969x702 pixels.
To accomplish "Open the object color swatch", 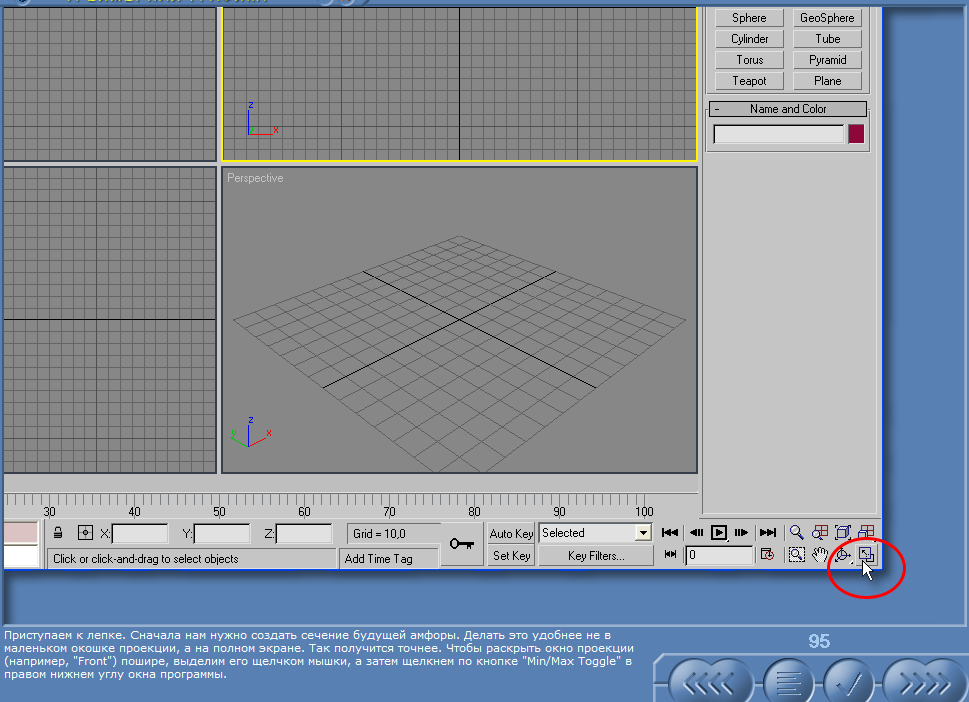I will click(x=856, y=134).
